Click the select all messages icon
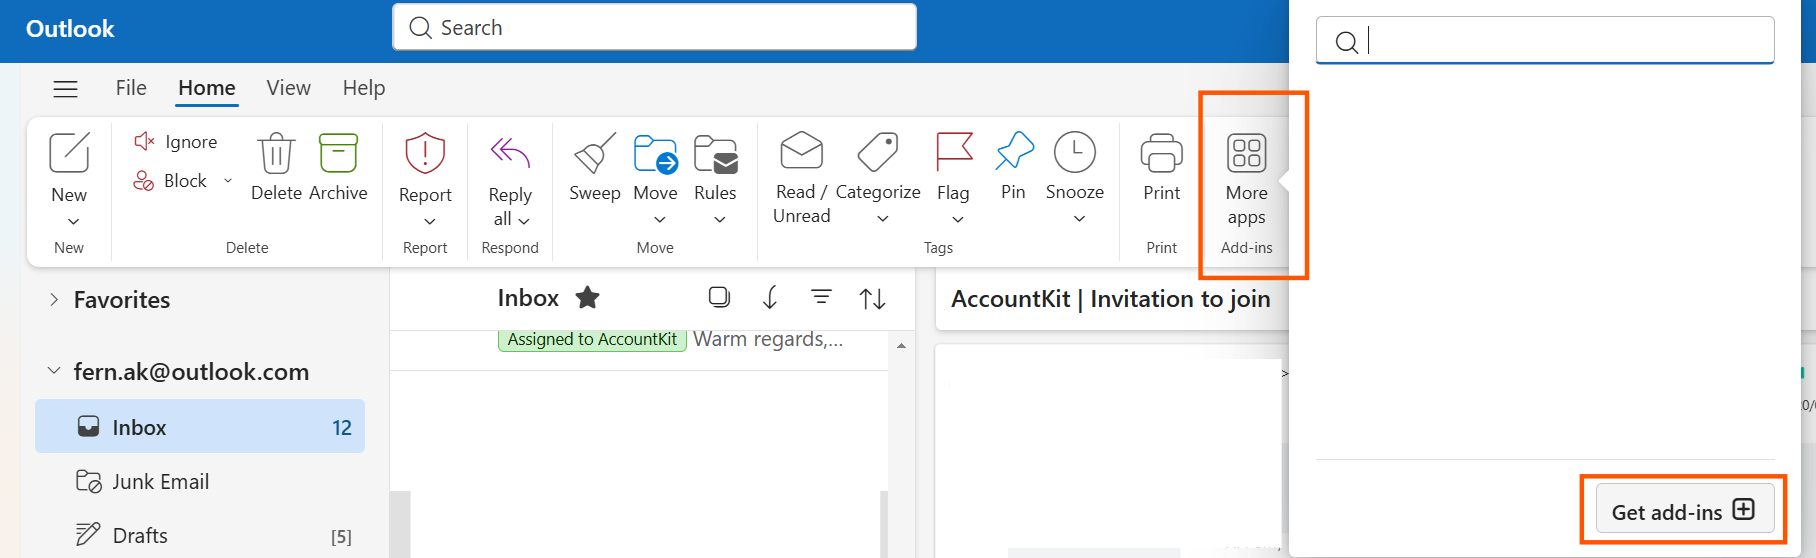This screenshot has height=558, width=1816. click(x=719, y=297)
